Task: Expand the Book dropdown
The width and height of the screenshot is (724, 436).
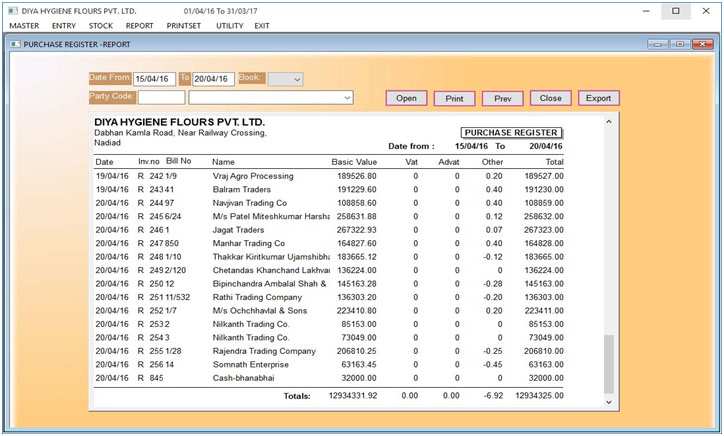Action: 297,79
